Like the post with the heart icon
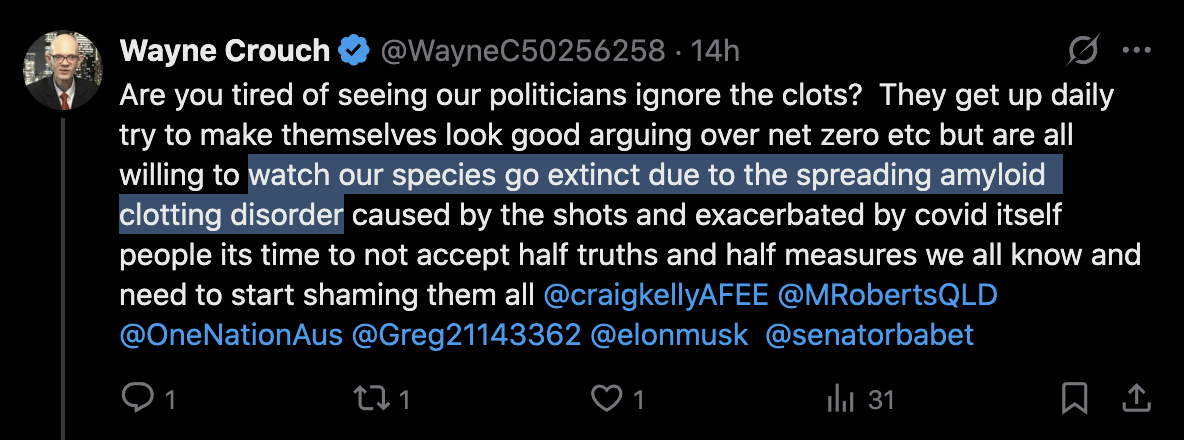This screenshot has width=1184, height=440. click(x=605, y=399)
